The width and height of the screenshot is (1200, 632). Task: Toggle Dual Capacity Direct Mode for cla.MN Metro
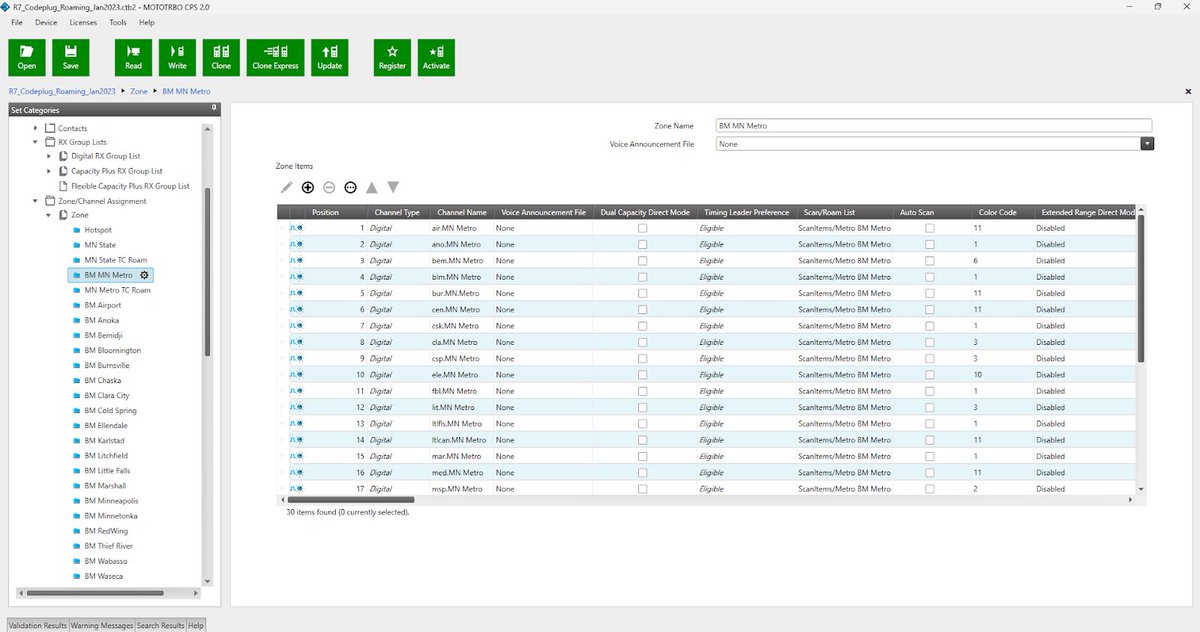[642, 342]
